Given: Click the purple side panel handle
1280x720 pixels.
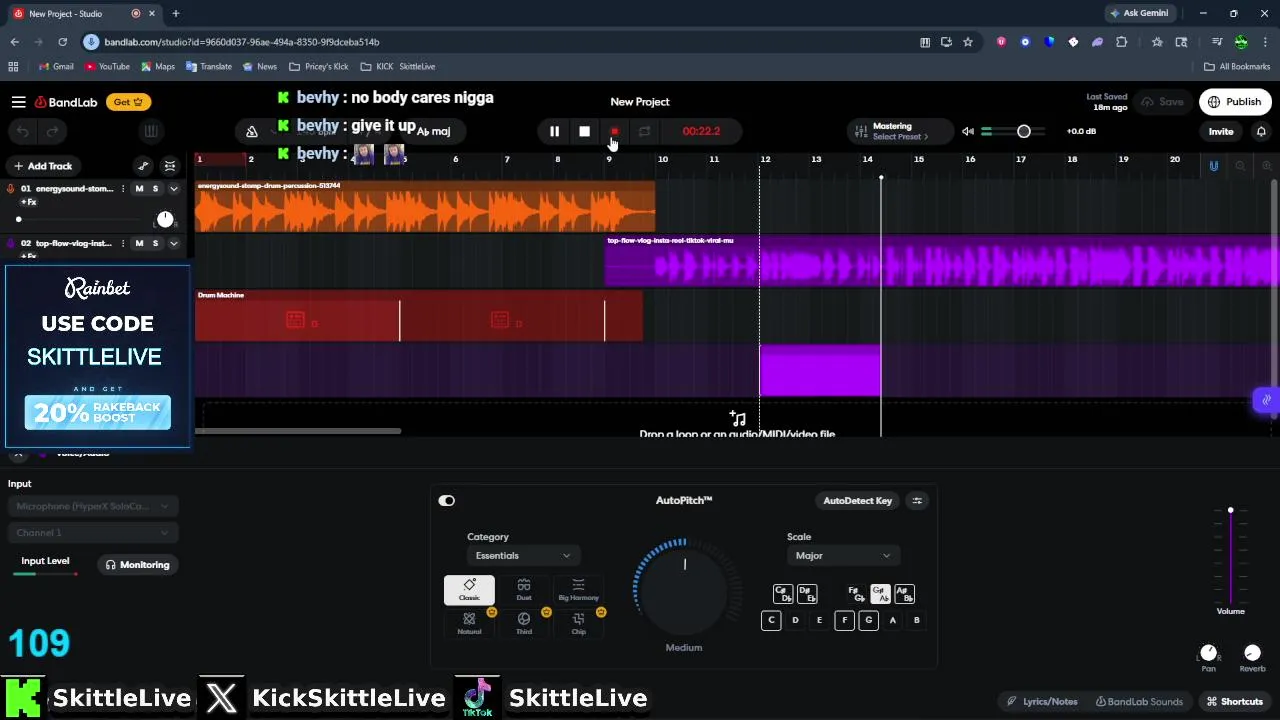Looking at the screenshot, I should (x=1266, y=400).
